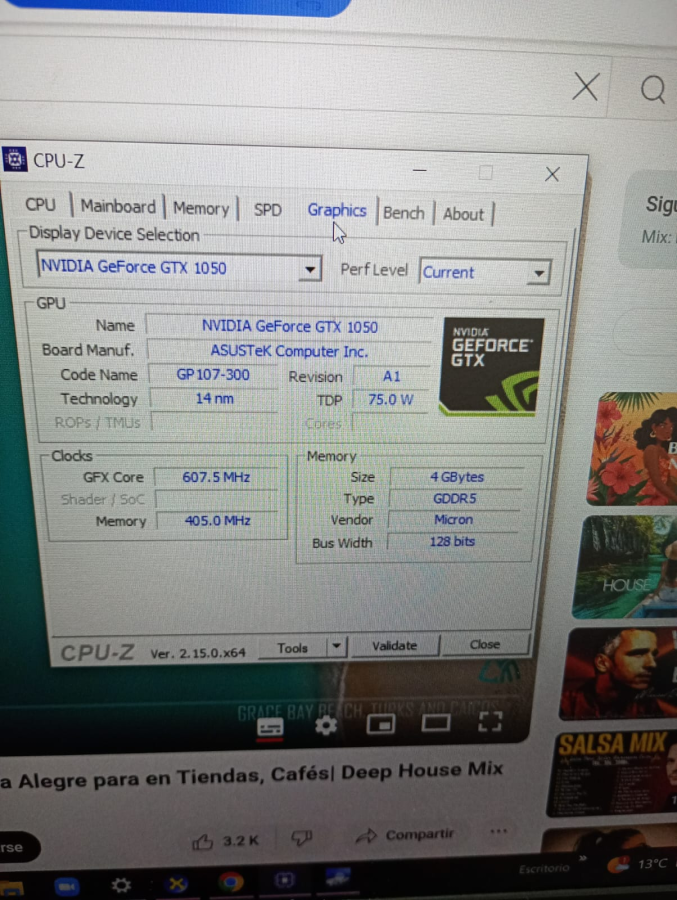
Task: Switch to the Mainboard tab
Action: coord(118,207)
